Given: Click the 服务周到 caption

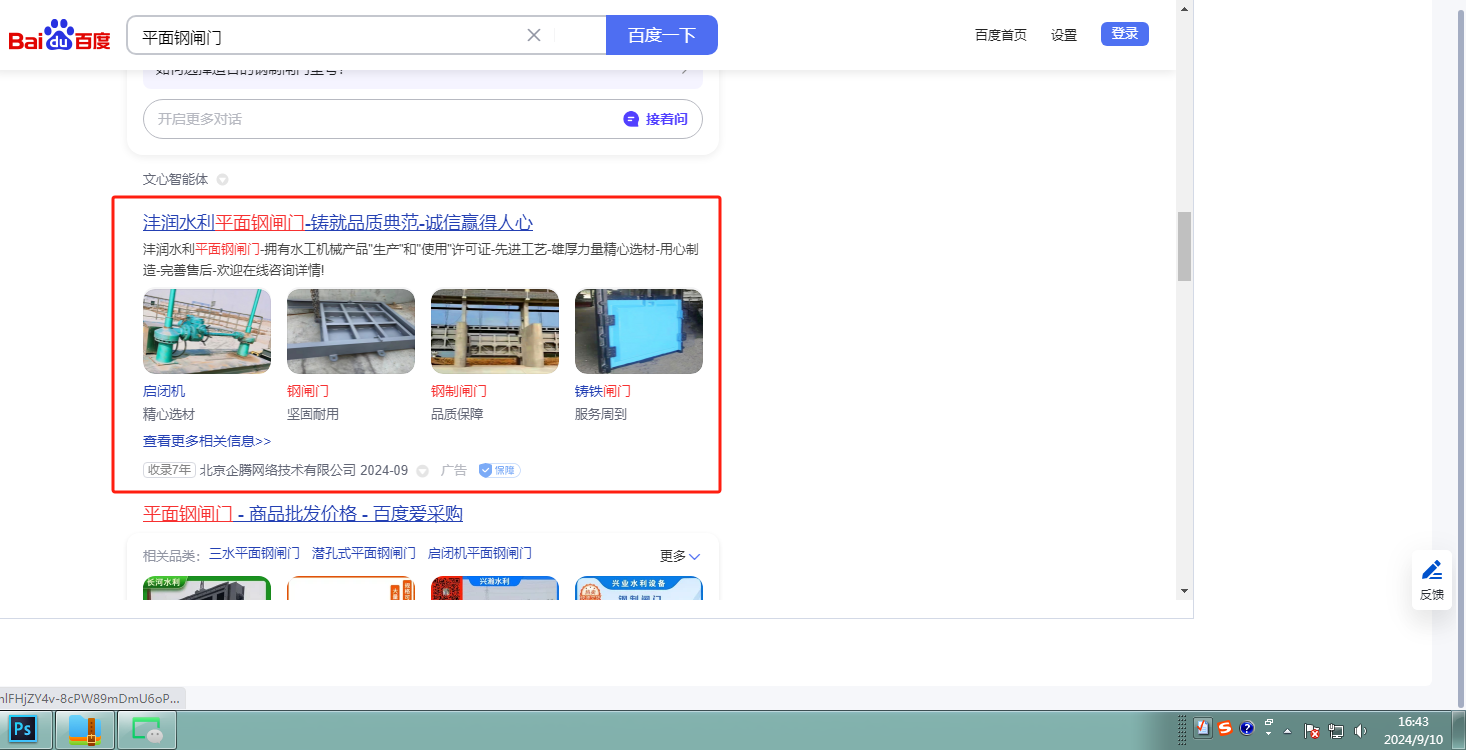Looking at the screenshot, I should click(x=601, y=414).
